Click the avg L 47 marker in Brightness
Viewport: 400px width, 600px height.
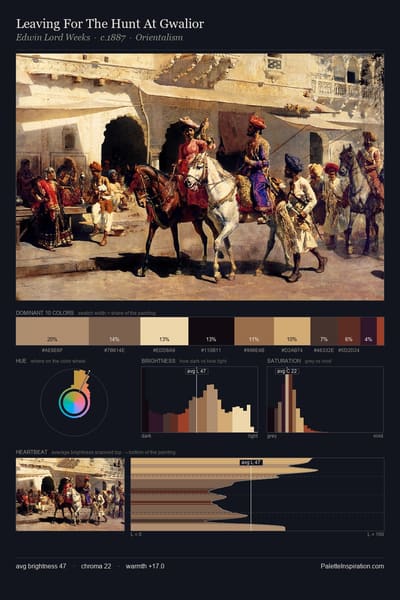(196, 371)
